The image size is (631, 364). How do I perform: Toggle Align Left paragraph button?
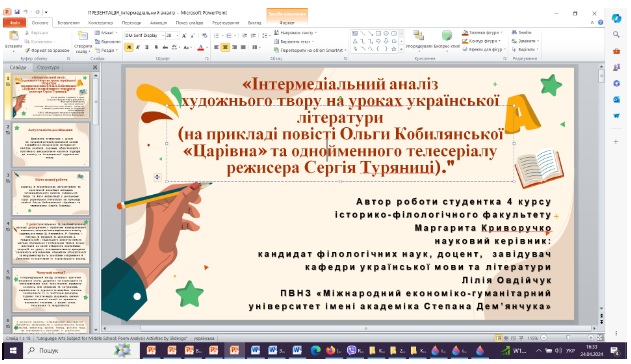(217, 47)
